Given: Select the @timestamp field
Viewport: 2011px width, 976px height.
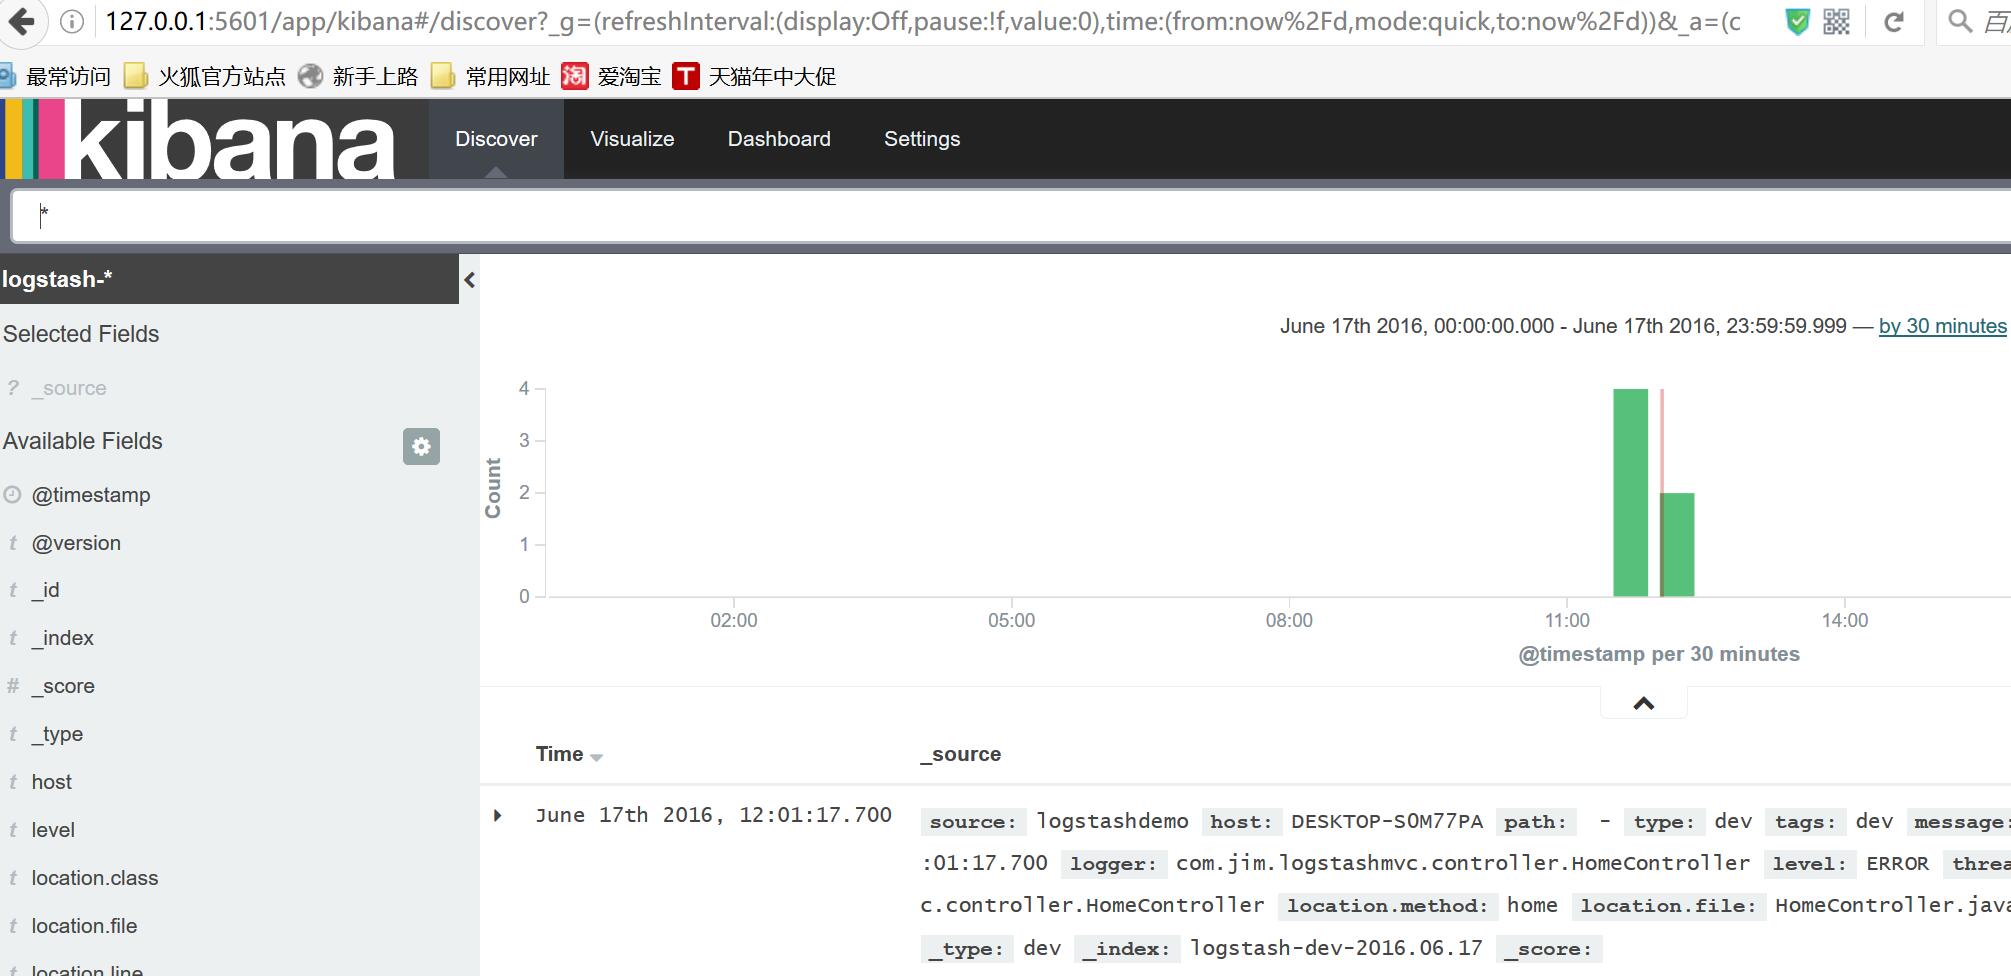Looking at the screenshot, I should tap(91, 495).
